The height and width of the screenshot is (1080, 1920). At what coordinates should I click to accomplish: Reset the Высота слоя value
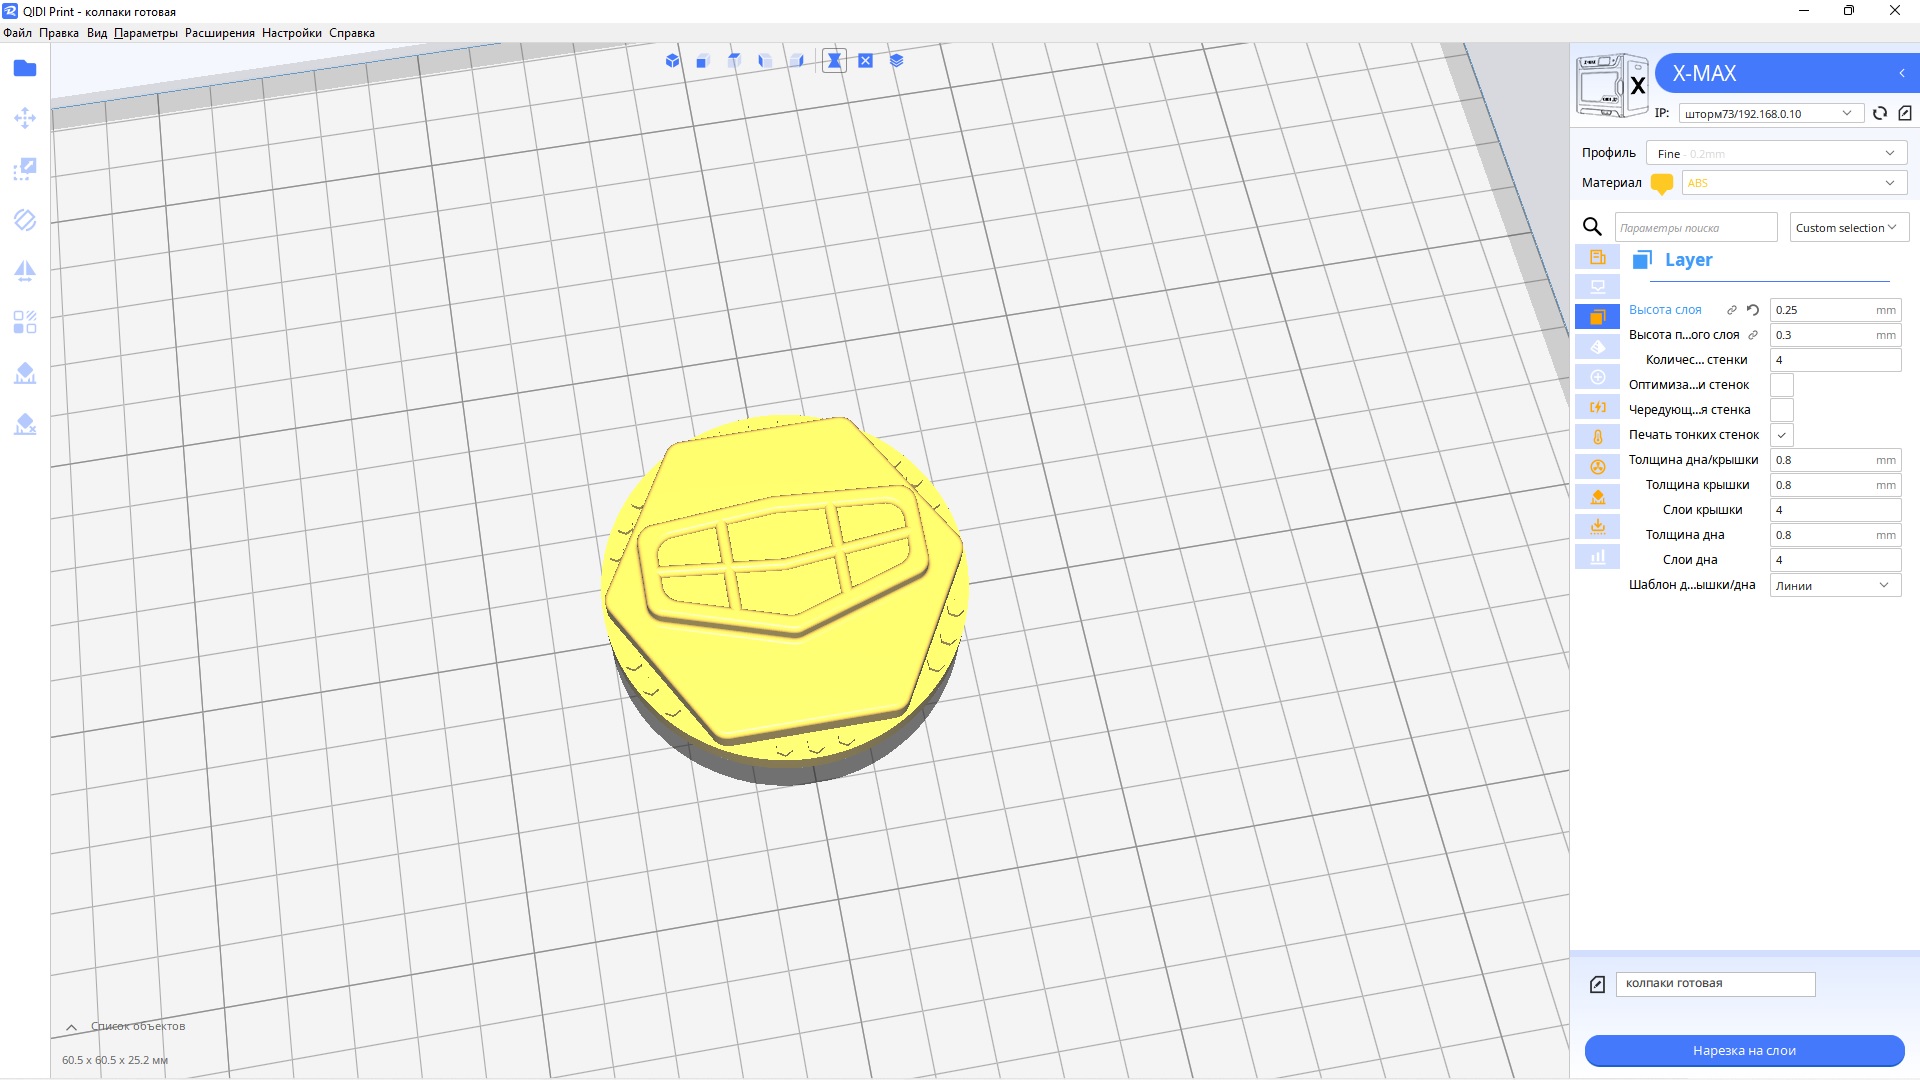click(x=1753, y=310)
